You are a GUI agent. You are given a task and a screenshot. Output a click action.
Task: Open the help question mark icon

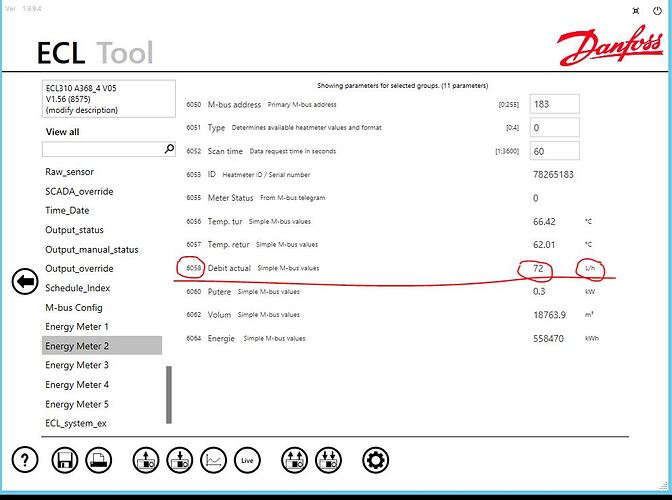point(25,460)
